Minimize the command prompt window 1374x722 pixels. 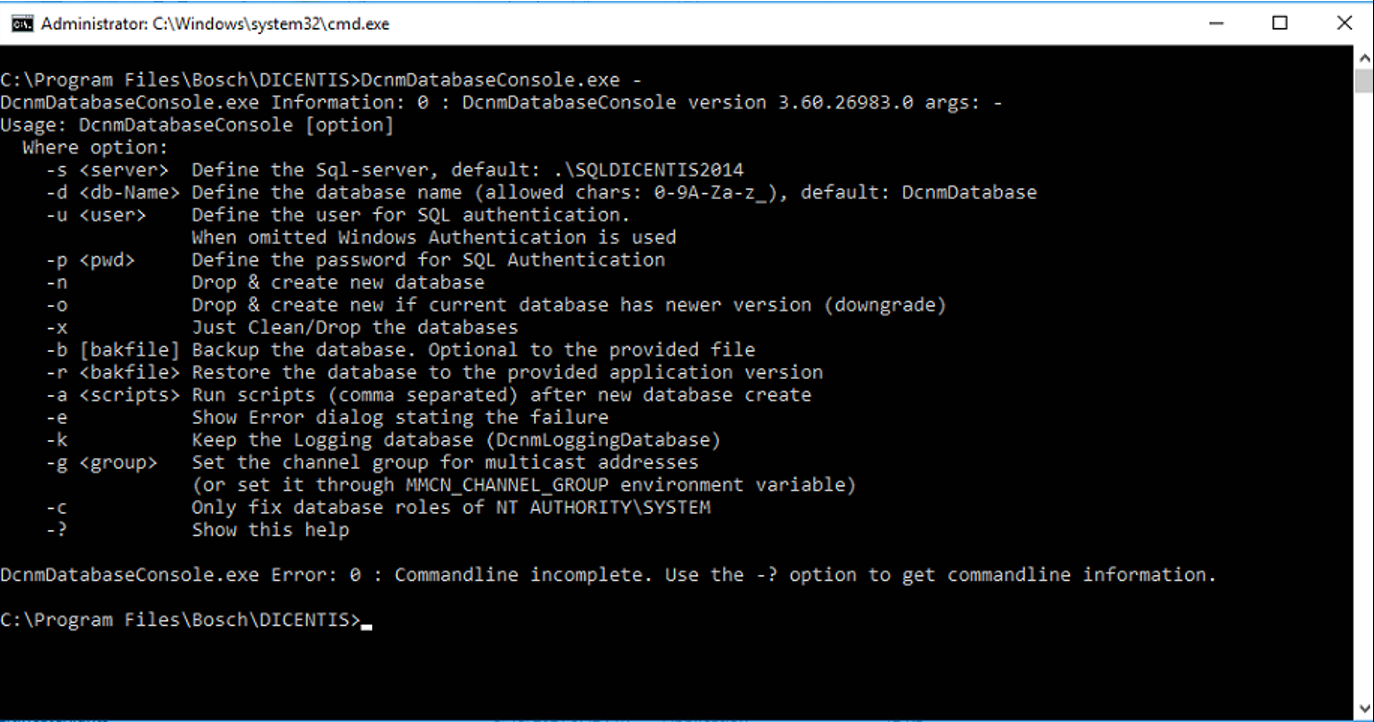pyautogui.click(x=1217, y=23)
